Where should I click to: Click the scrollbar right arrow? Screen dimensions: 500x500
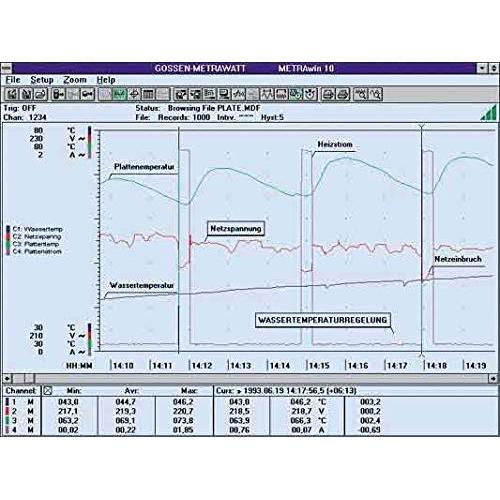coord(493,378)
